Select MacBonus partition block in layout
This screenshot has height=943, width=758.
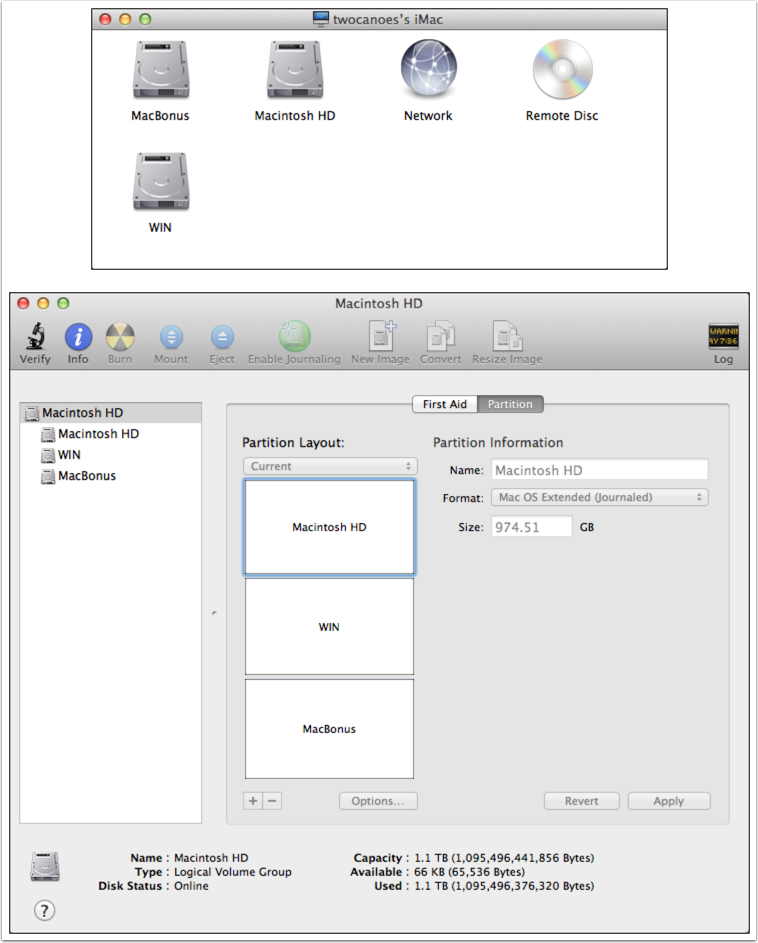point(330,729)
